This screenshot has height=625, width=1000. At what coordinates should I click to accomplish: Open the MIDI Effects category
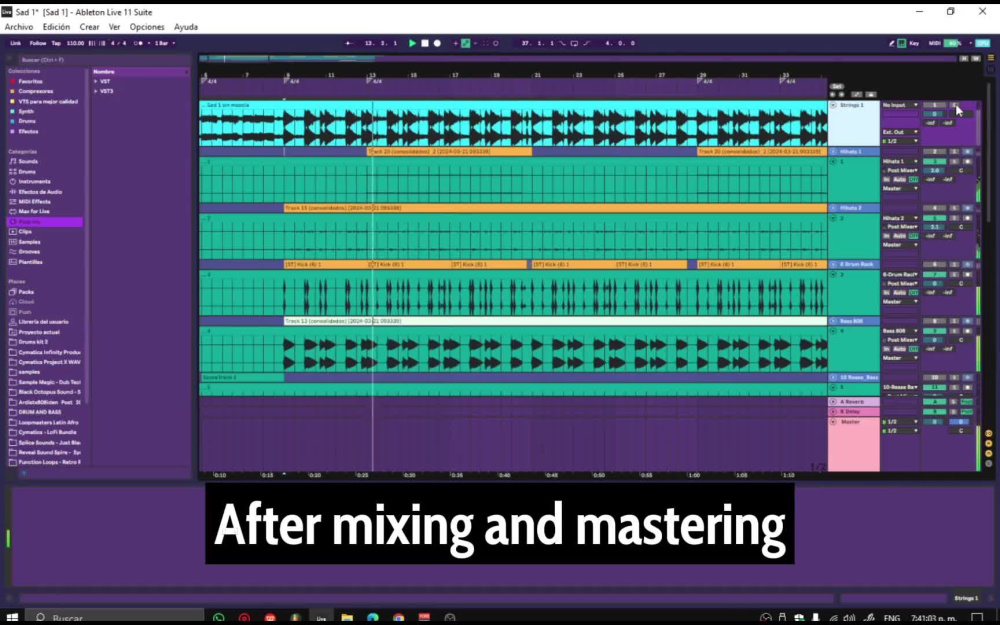point(34,202)
